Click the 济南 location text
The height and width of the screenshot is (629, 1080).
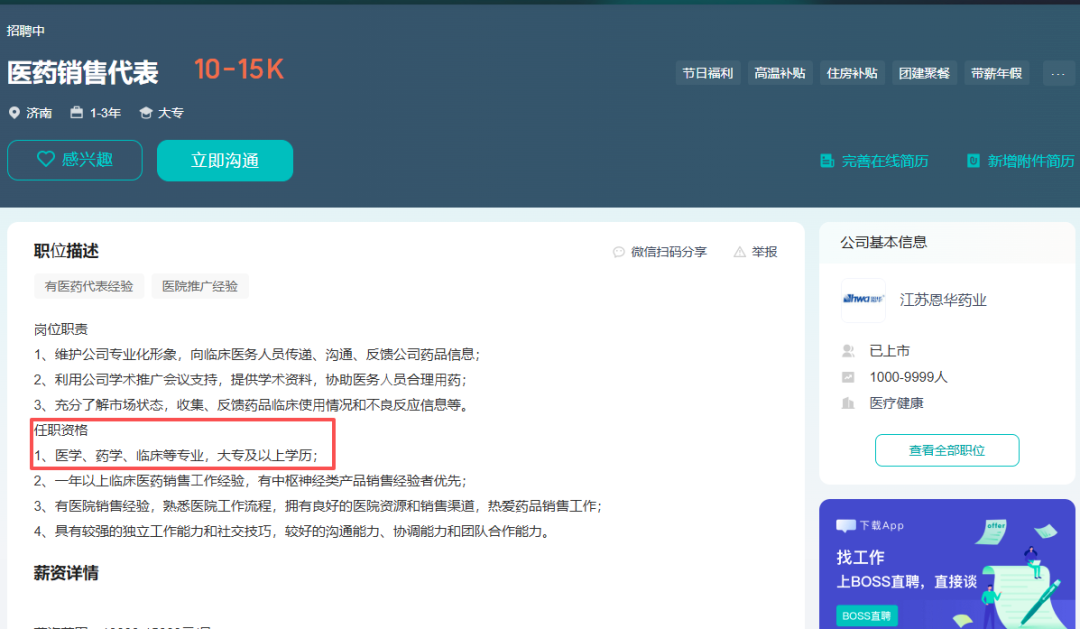click(x=39, y=113)
